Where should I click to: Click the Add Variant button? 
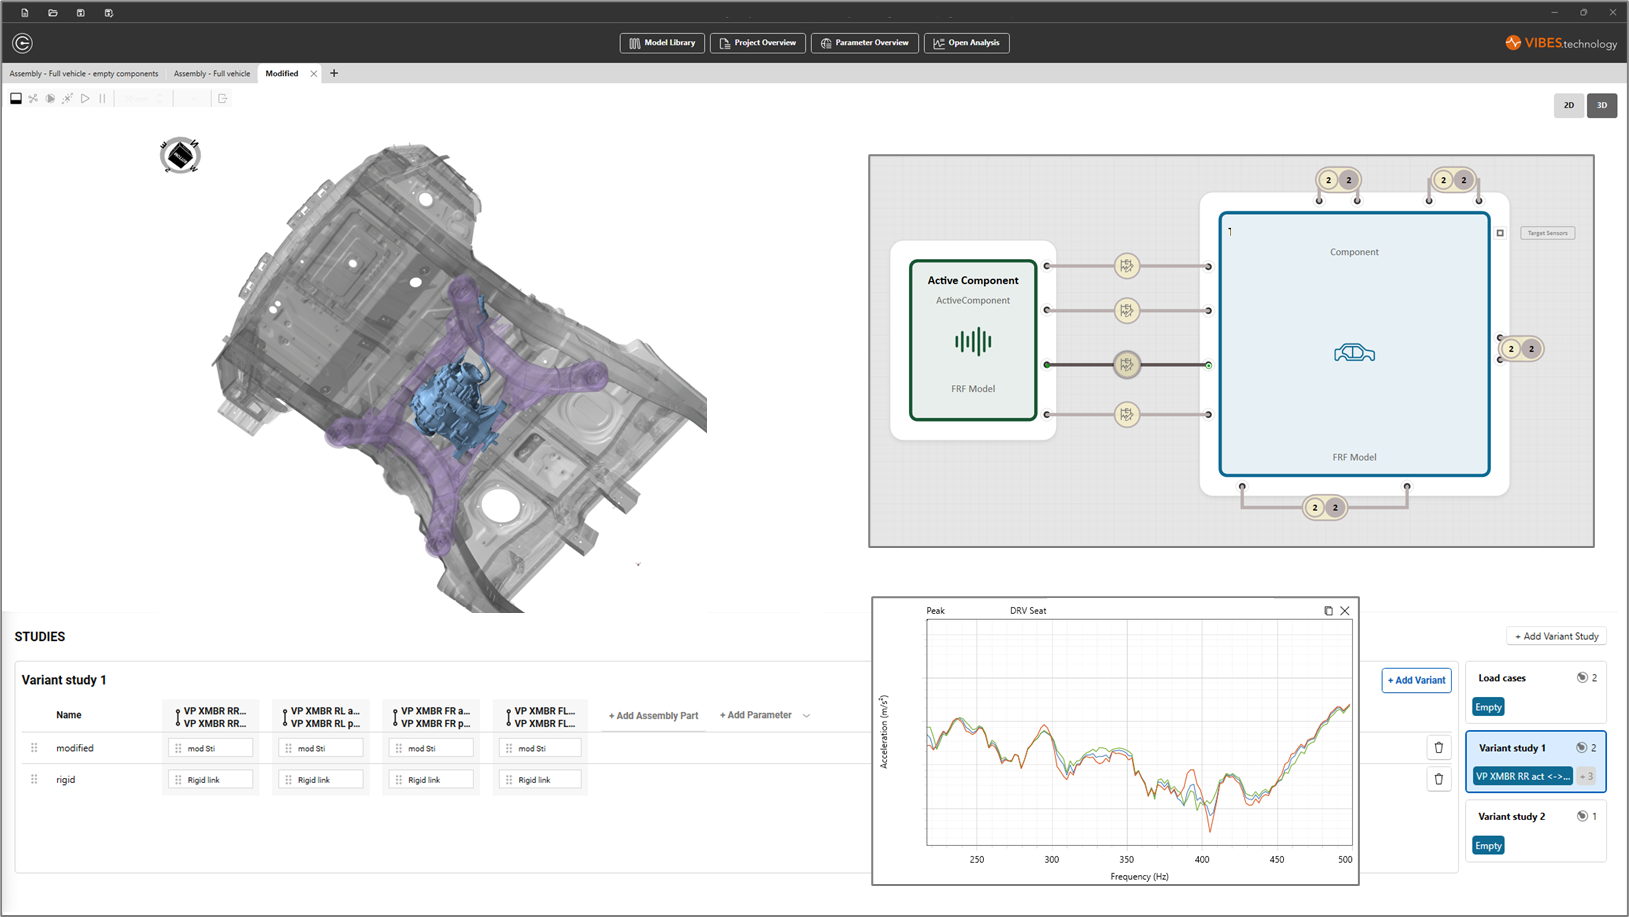click(x=1416, y=680)
